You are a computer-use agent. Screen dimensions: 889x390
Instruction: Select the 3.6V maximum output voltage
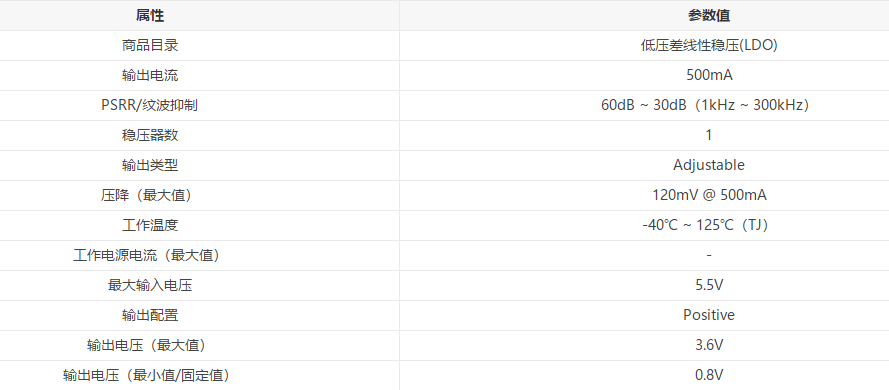pyautogui.click(x=709, y=346)
